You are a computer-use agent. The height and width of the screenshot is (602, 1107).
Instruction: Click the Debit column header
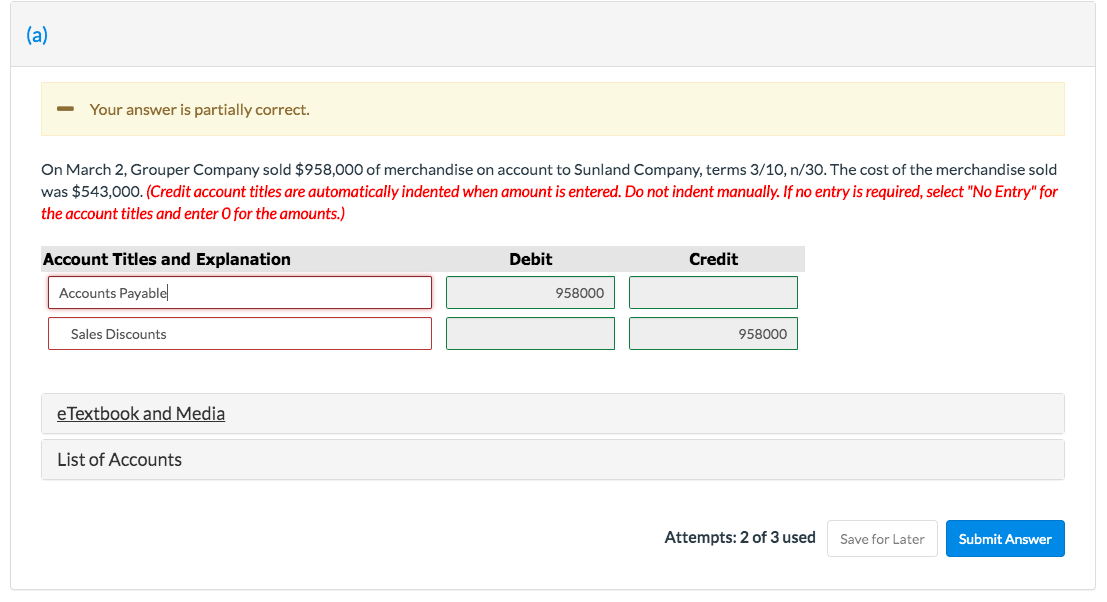click(530, 259)
